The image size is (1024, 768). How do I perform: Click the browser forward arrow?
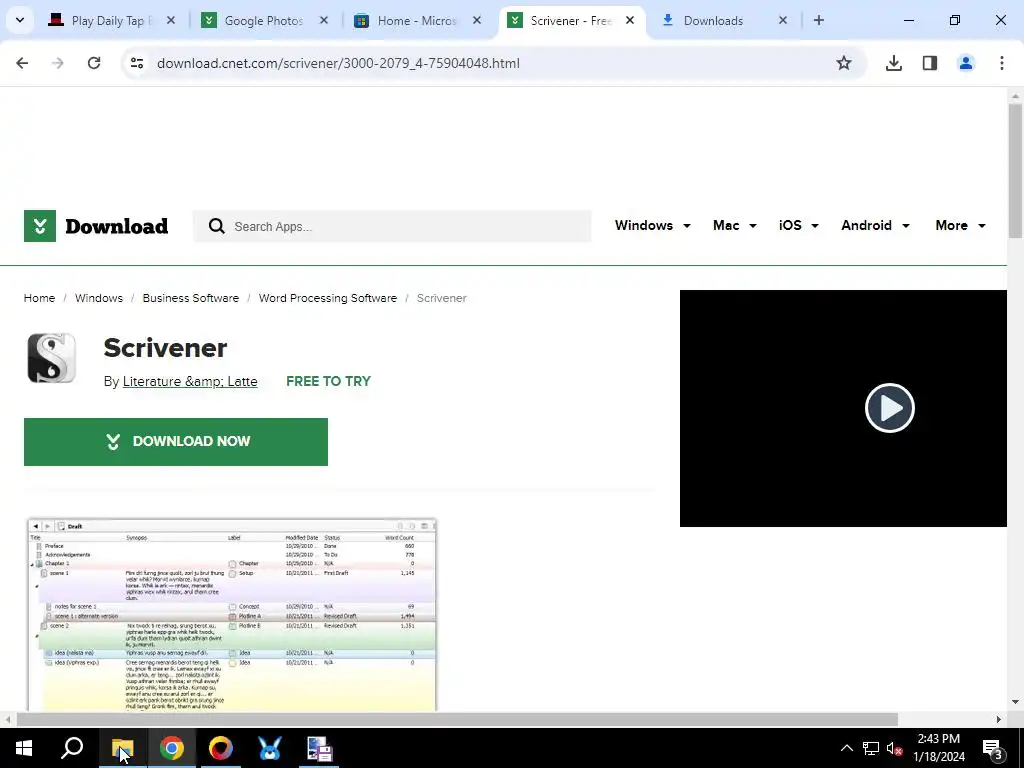58,63
